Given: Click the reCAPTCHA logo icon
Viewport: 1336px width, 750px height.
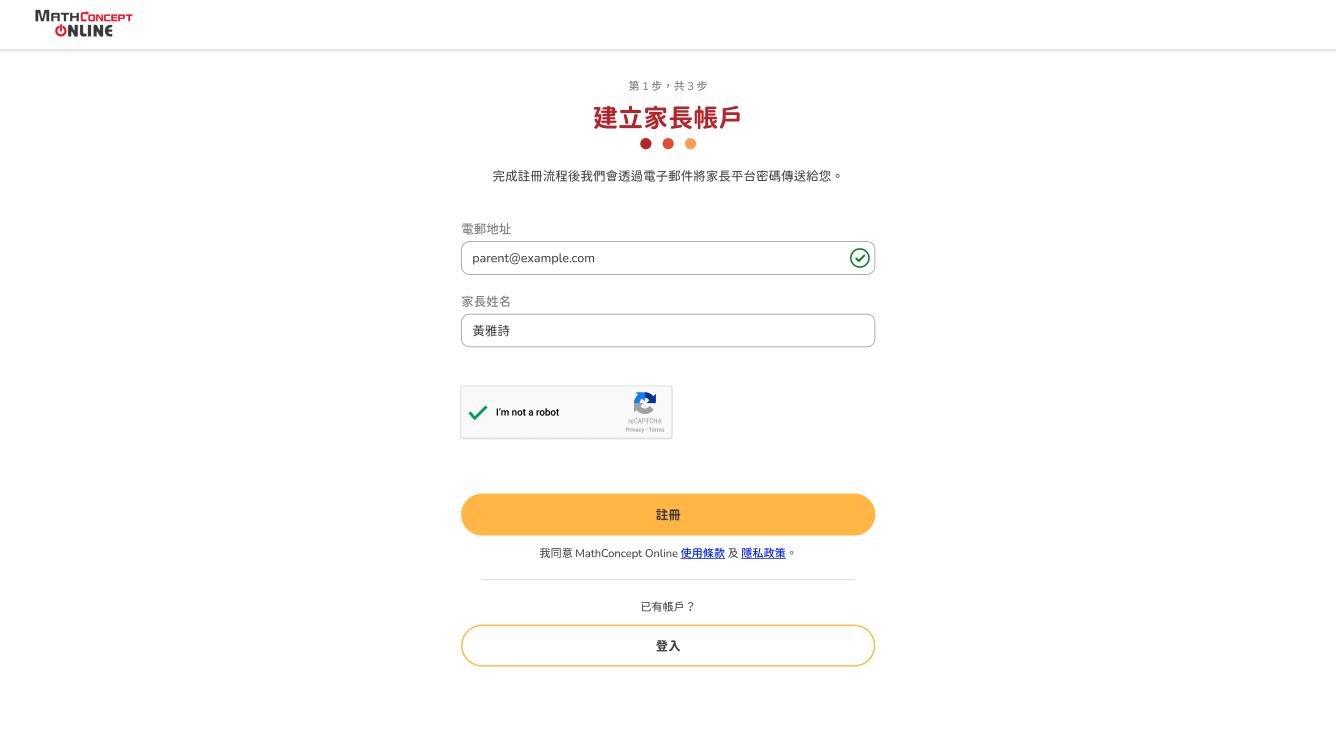Looking at the screenshot, I should tap(645, 403).
